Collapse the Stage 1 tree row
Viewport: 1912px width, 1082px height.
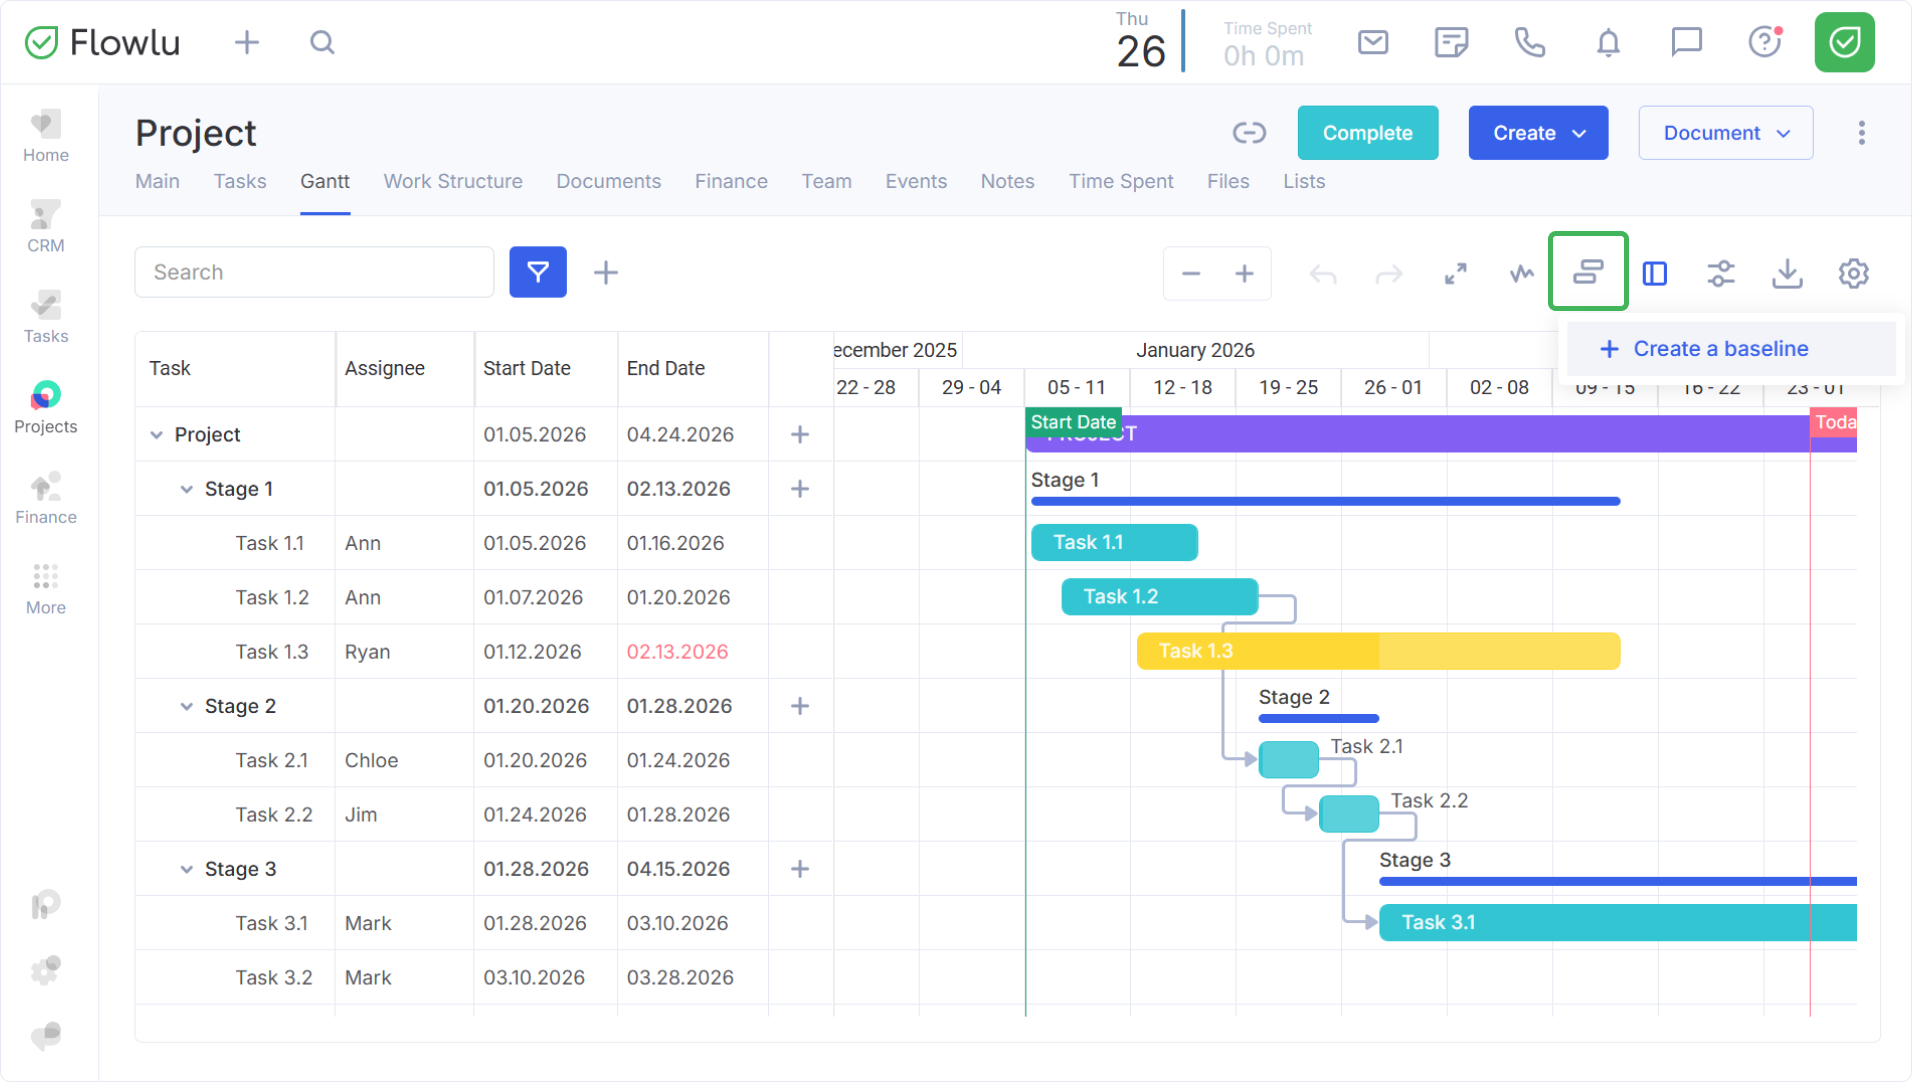[x=186, y=489]
